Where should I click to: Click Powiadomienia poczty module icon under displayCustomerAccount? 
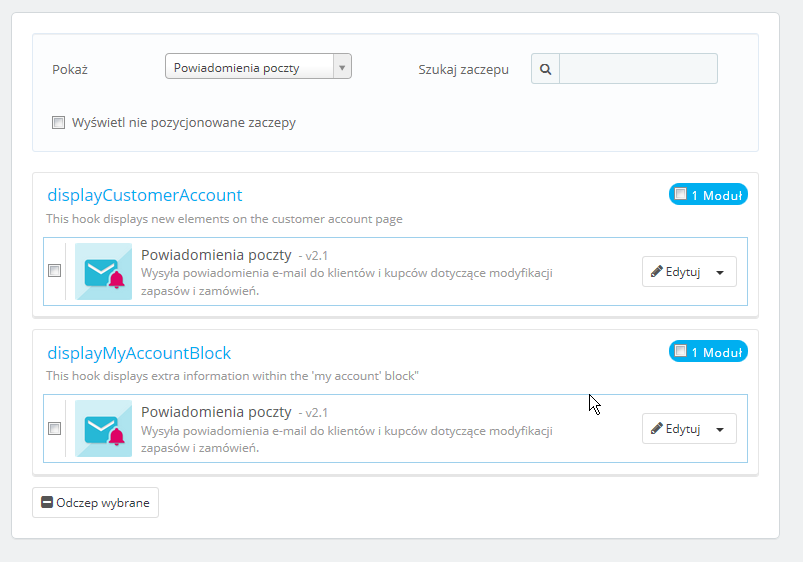(x=104, y=271)
